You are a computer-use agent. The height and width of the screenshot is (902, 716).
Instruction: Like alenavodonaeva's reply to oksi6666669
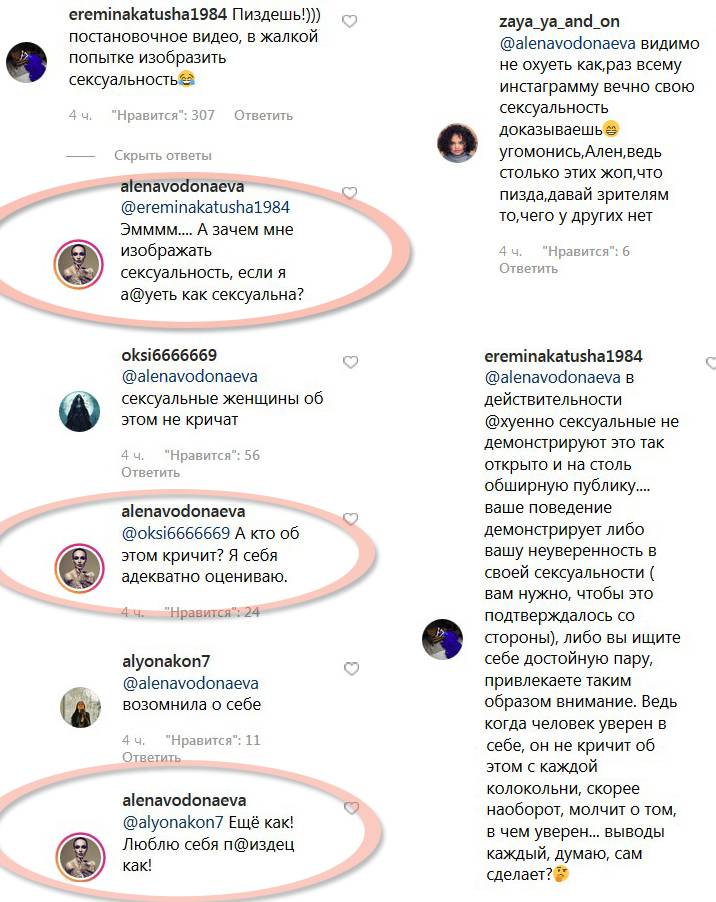click(x=350, y=519)
